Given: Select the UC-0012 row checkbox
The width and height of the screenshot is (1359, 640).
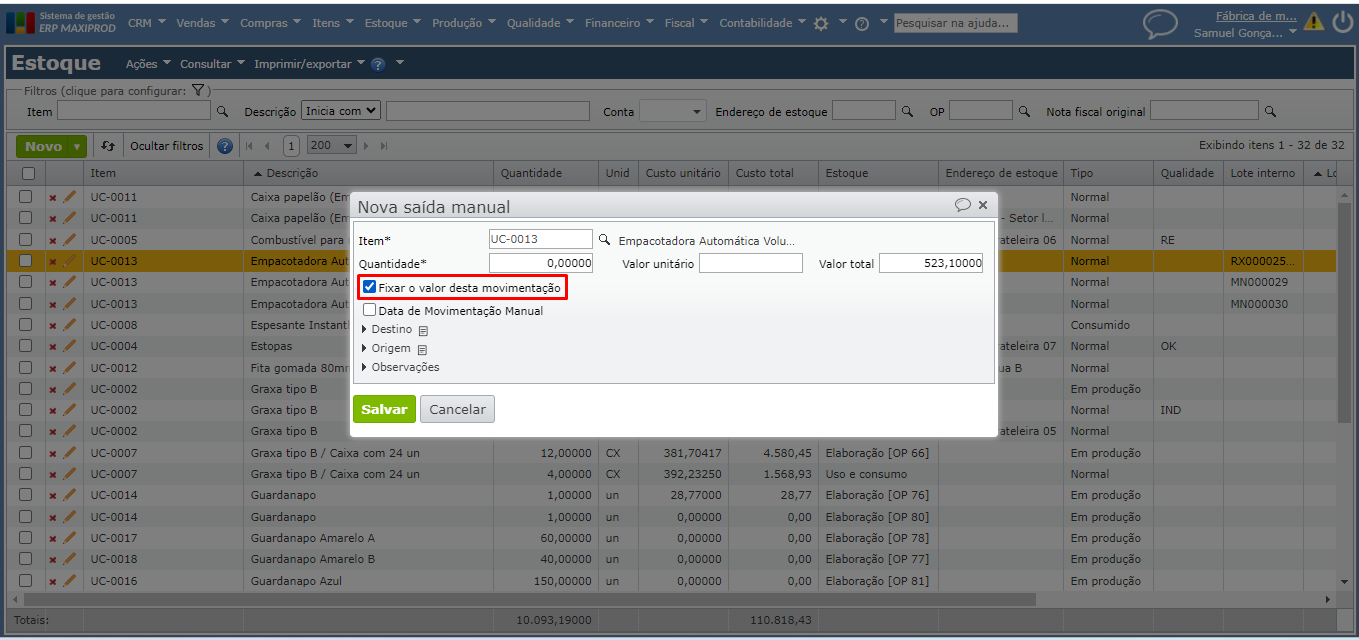Looking at the screenshot, I should (26, 367).
